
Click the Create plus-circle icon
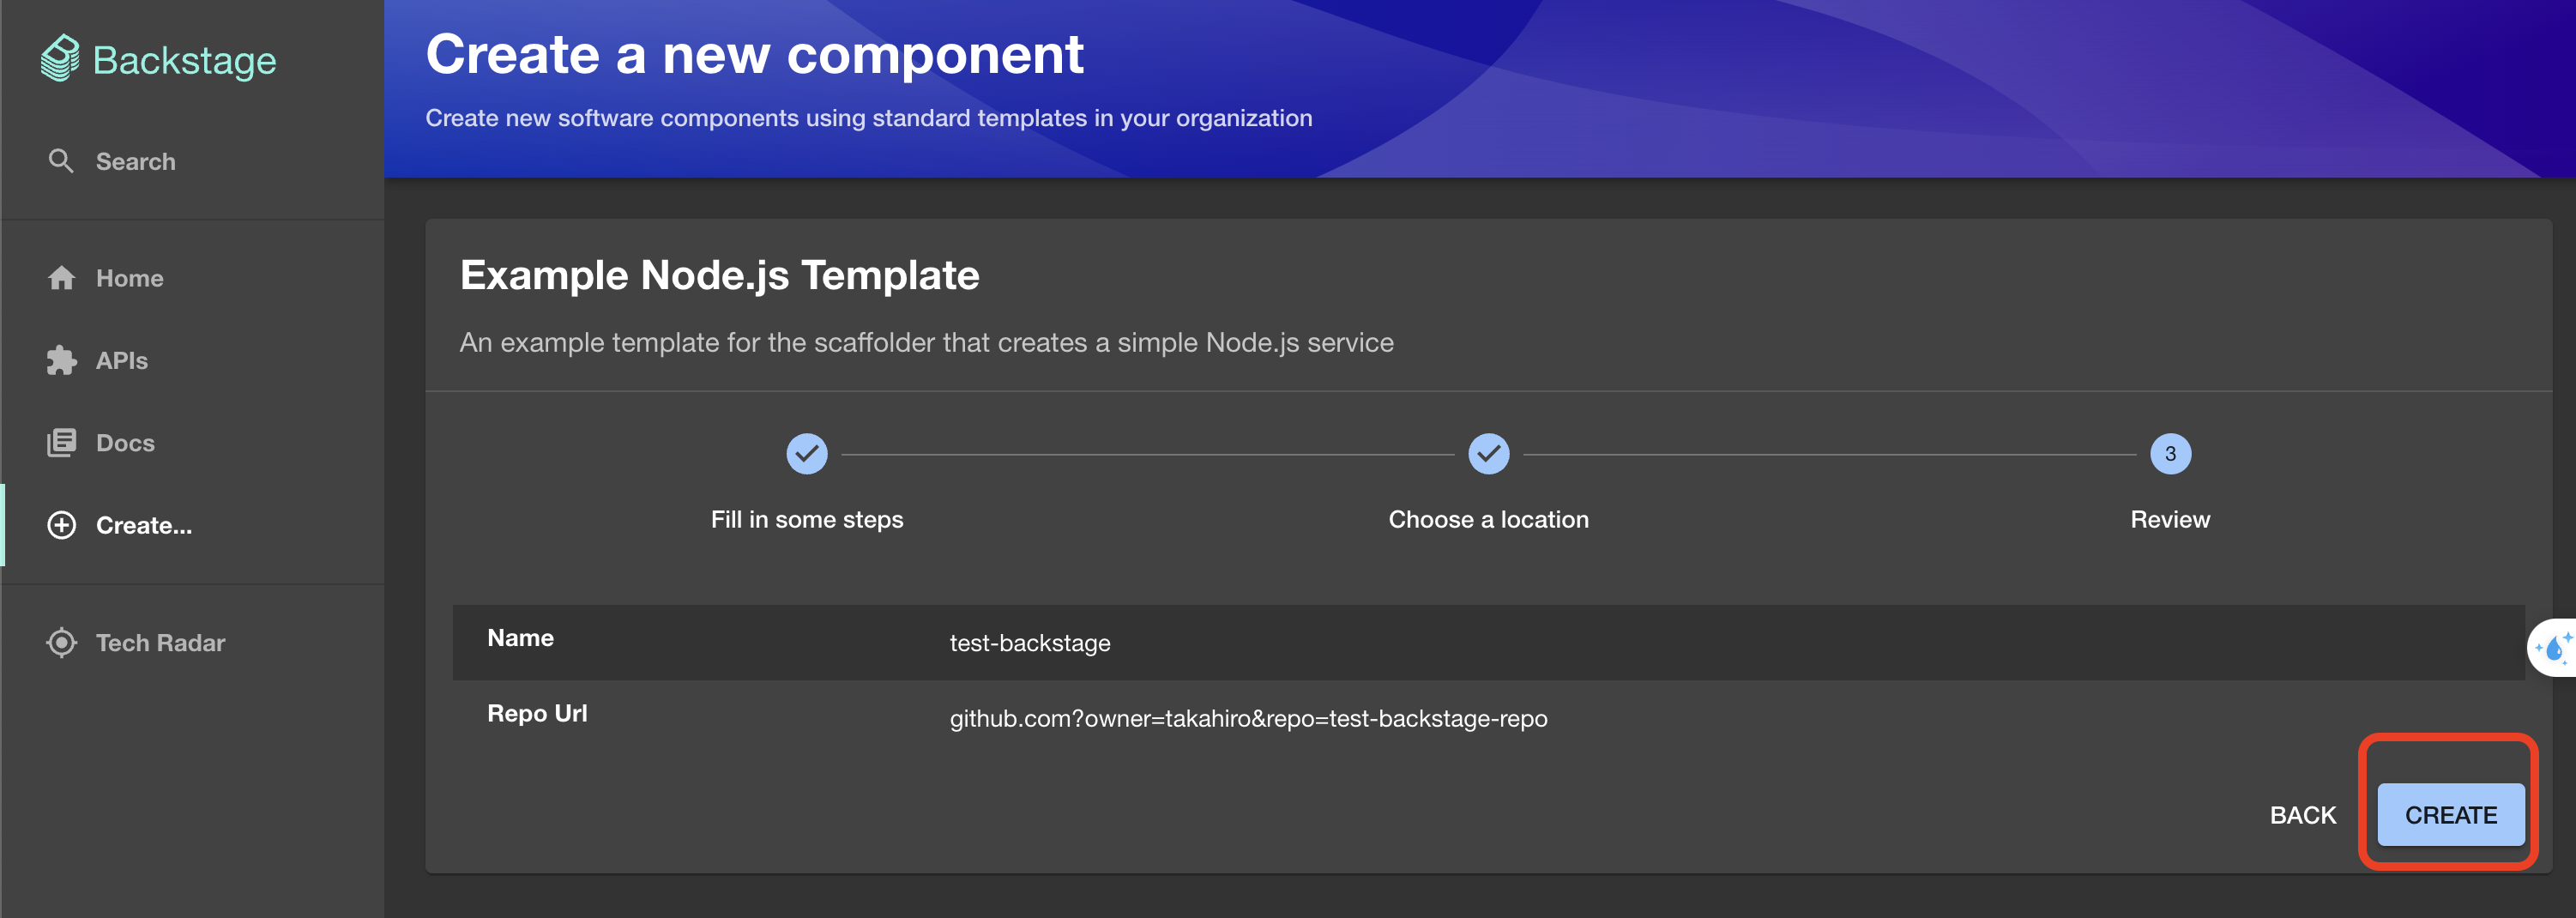pyautogui.click(x=62, y=525)
